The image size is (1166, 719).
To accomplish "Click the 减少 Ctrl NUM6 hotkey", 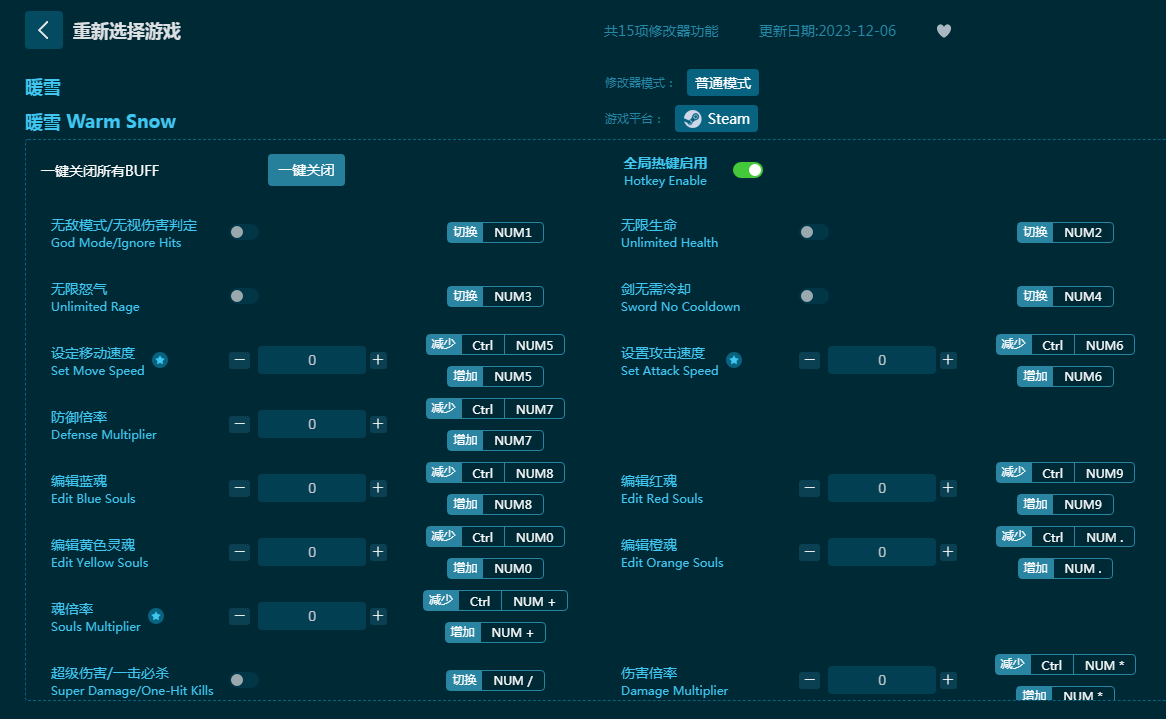I will [x=1066, y=345].
